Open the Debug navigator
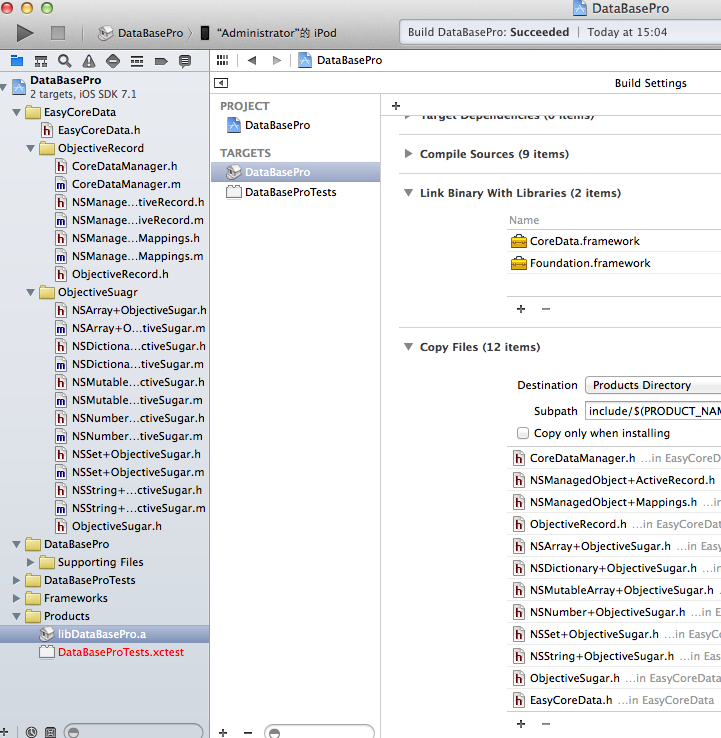The height and width of the screenshot is (738, 721). point(137,61)
